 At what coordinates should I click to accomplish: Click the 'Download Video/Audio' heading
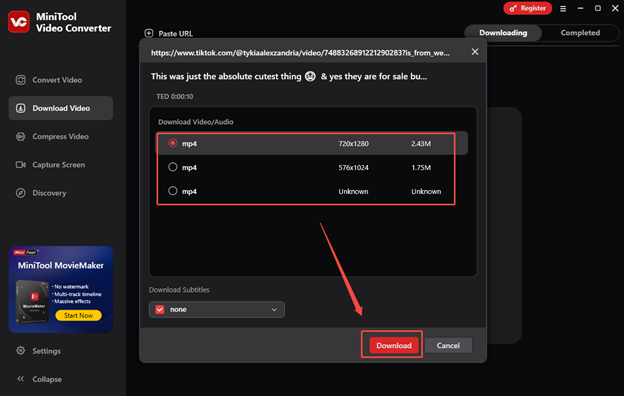point(196,122)
